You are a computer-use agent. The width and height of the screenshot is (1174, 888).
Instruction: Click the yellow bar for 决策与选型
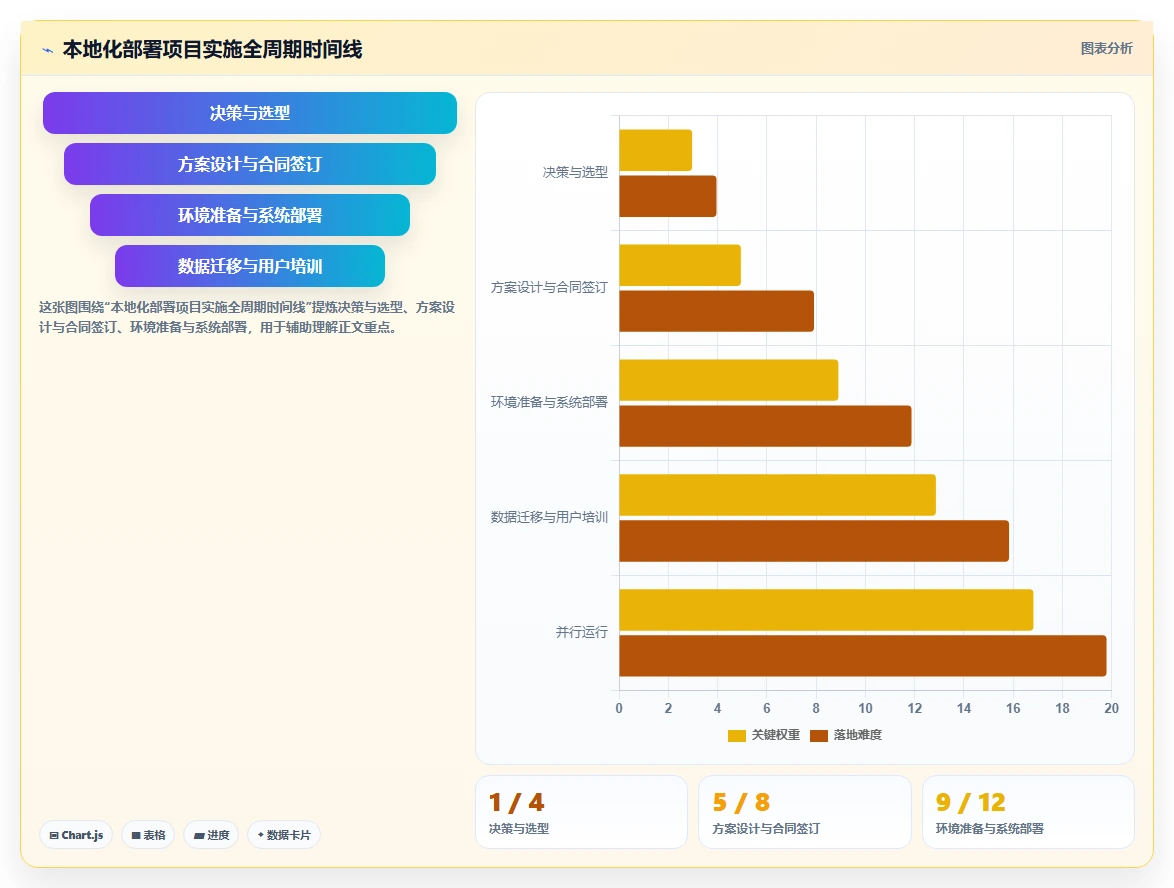point(655,150)
